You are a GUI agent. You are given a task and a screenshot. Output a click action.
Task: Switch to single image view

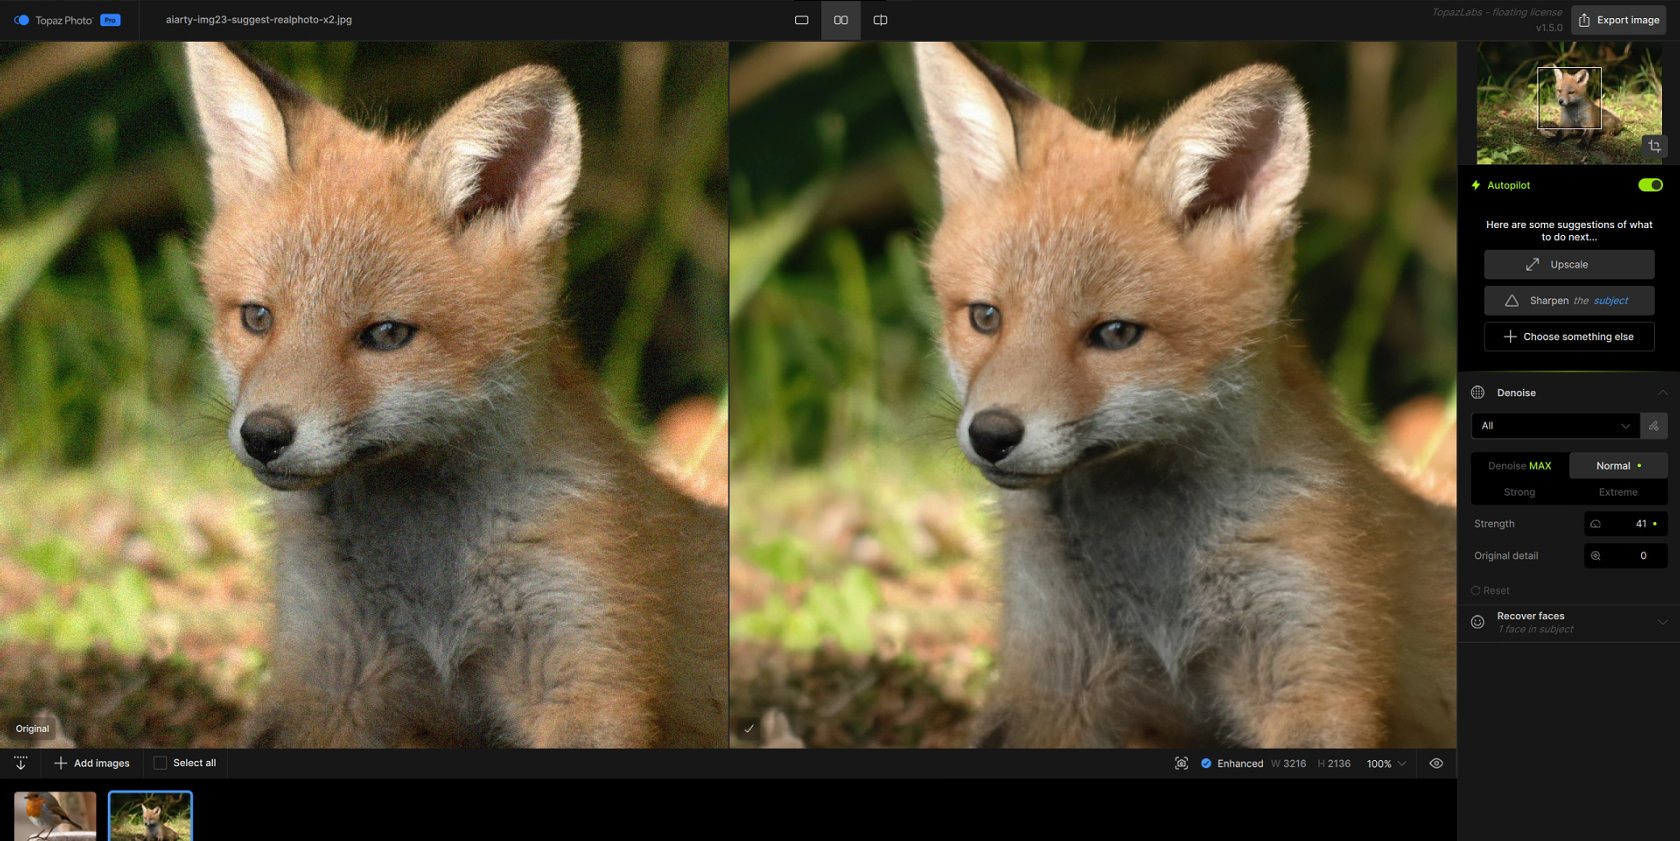(801, 20)
